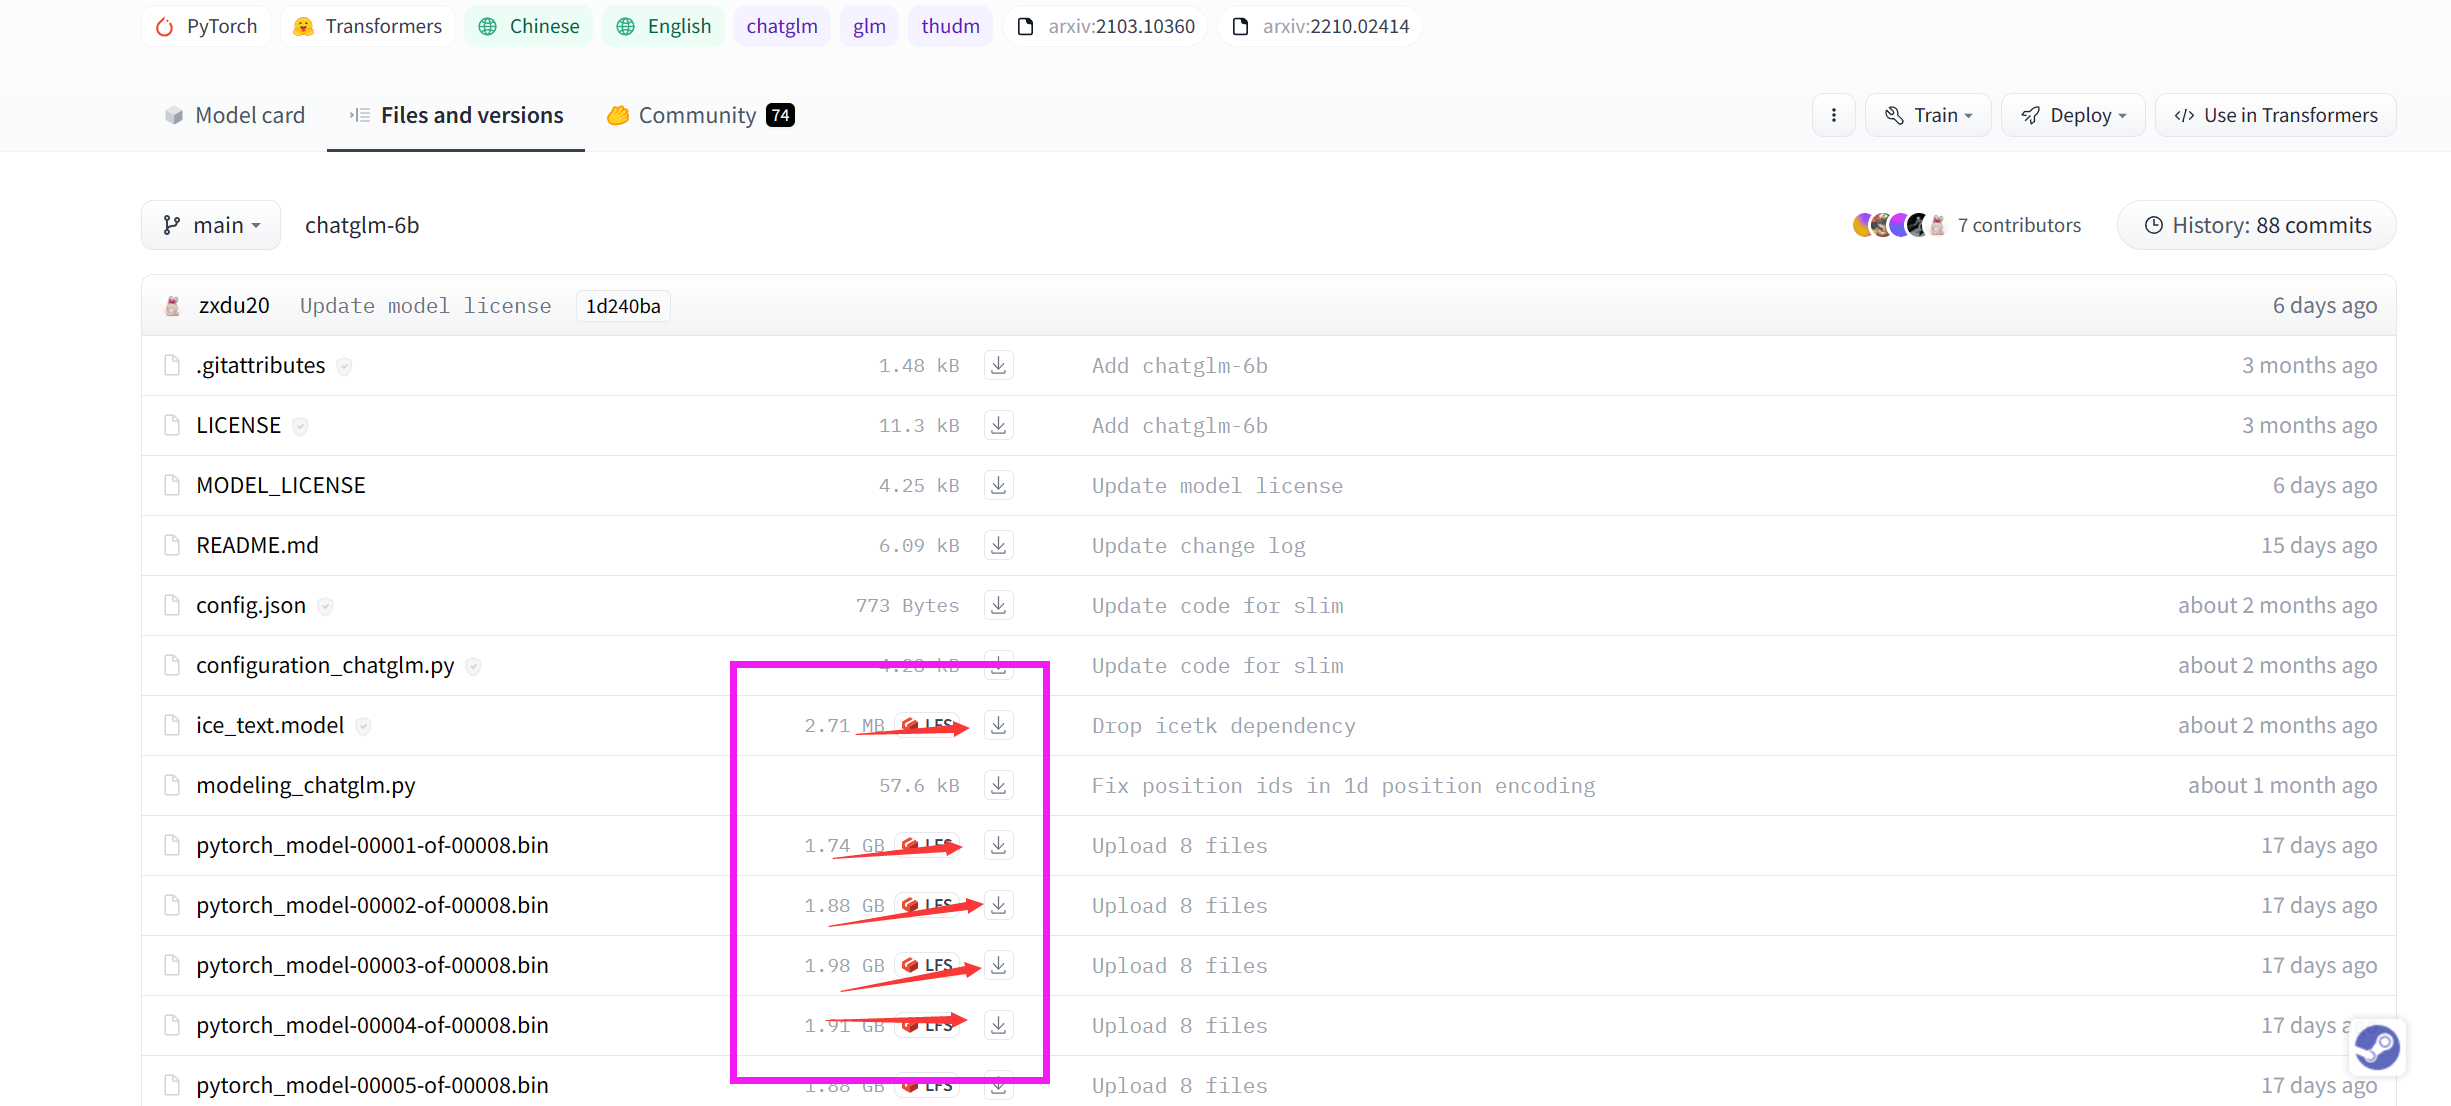Click the LFS badge for pytorch_model-00003-of-00008.bin
The height and width of the screenshot is (1106, 2451).
click(x=927, y=965)
